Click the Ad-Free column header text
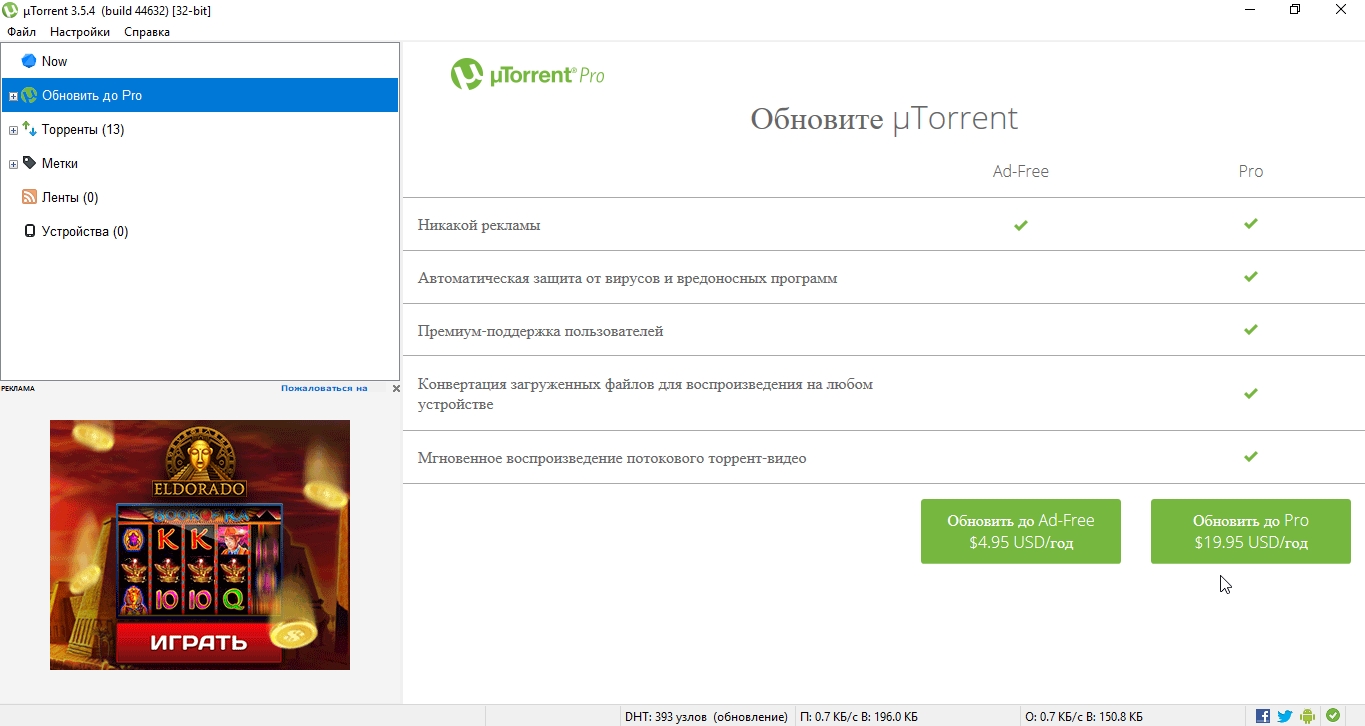1365x726 pixels. (1020, 171)
